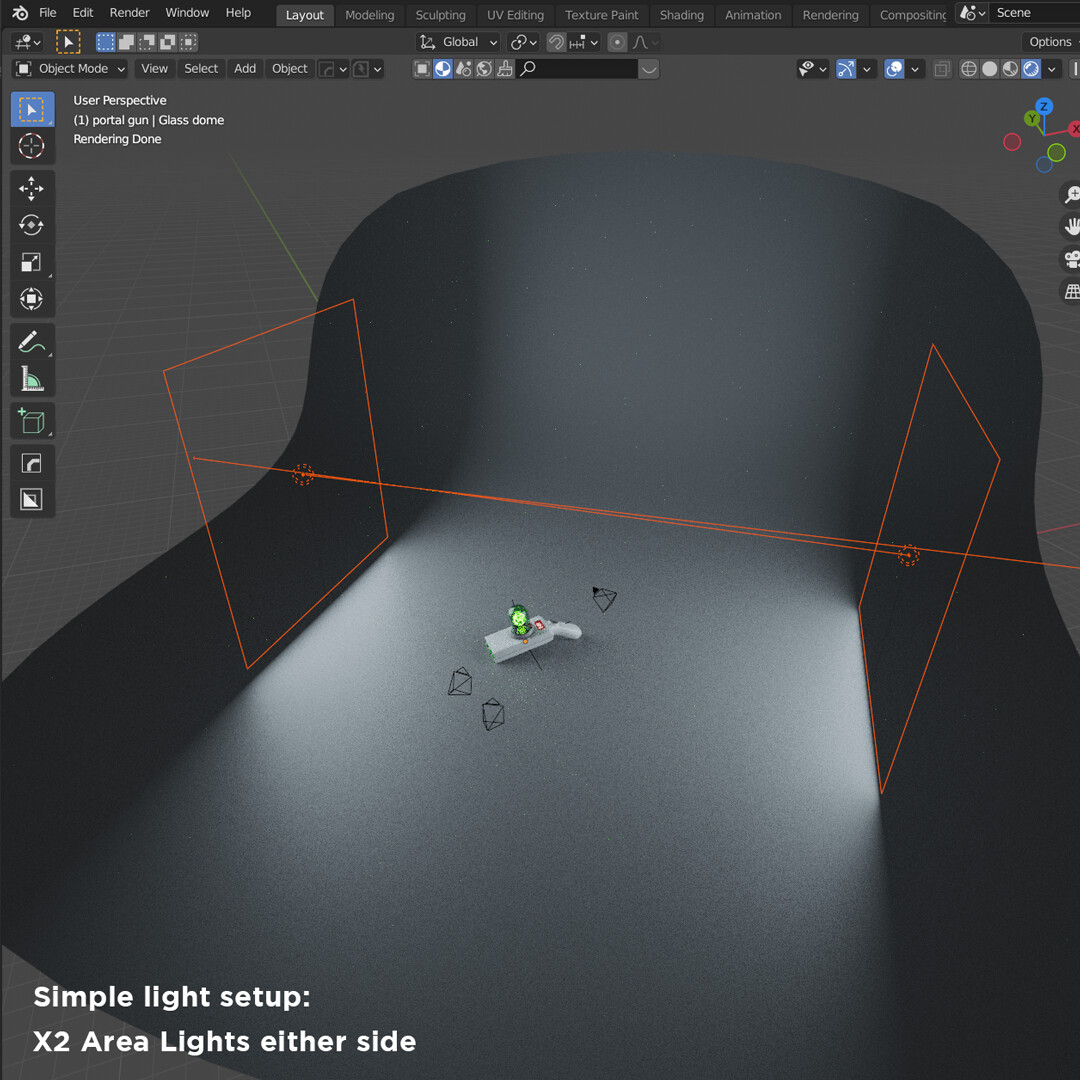
Task: Toggle snapping magnet on
Action: tap(555, 43)
